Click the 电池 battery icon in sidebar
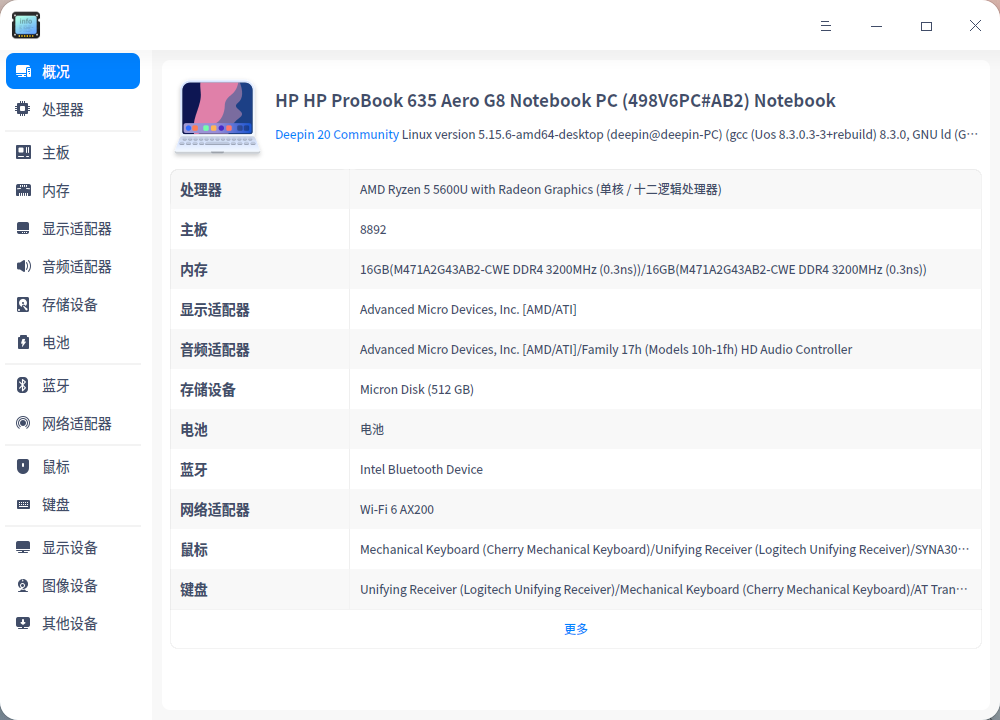 click(x=23, y=342)
